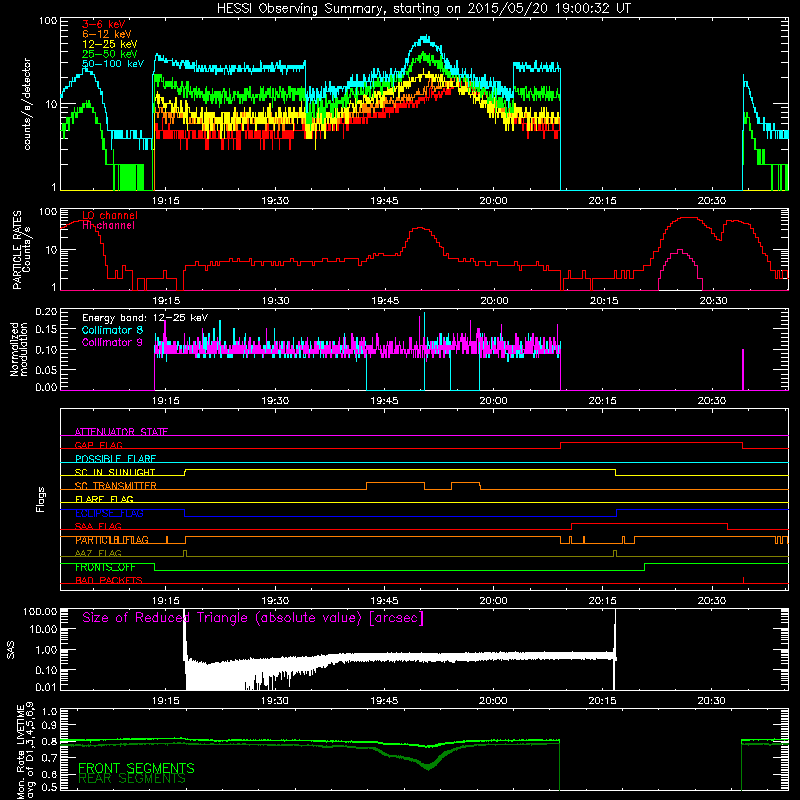Click the 12-25 keV count-rate legend label

tap(110, 44)
